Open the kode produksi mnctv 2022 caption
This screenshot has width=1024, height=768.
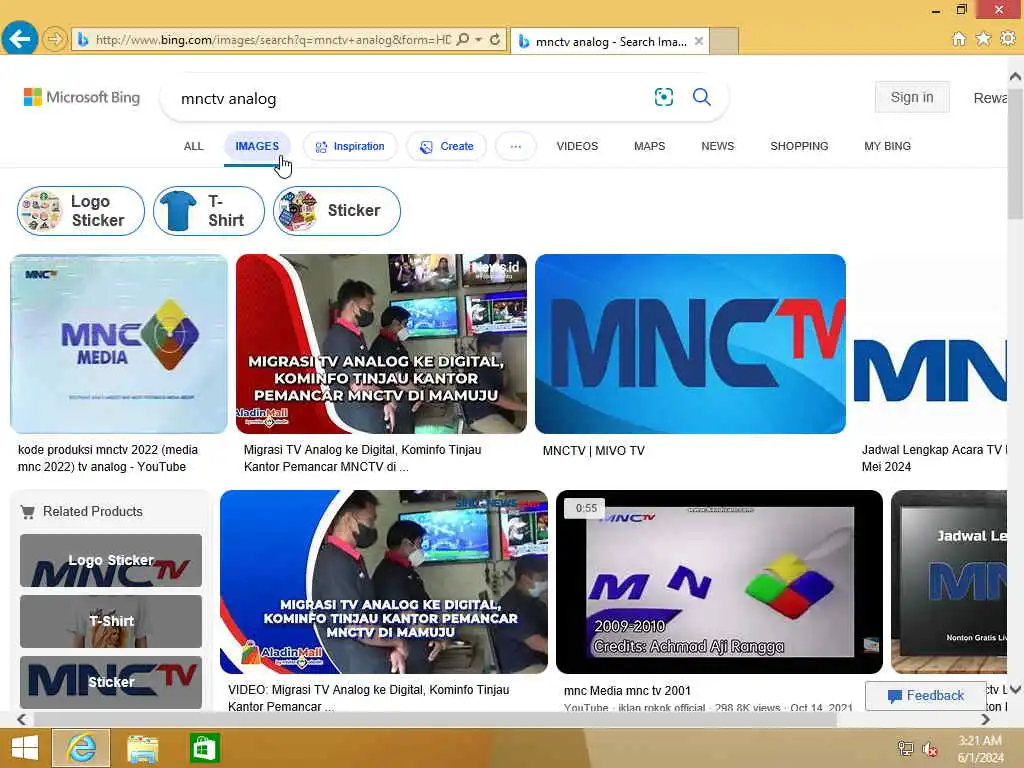[x=108, y=458]
